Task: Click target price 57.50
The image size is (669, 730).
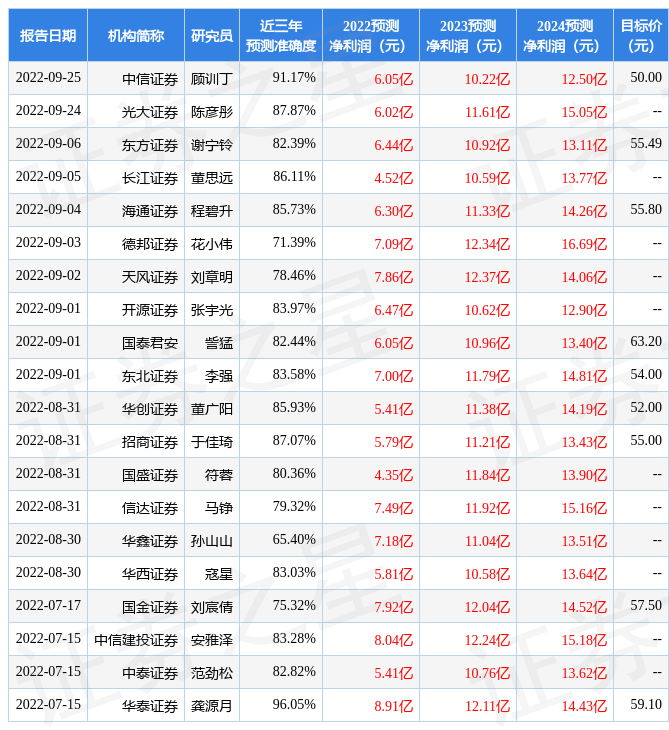Action: coord(646,606)
